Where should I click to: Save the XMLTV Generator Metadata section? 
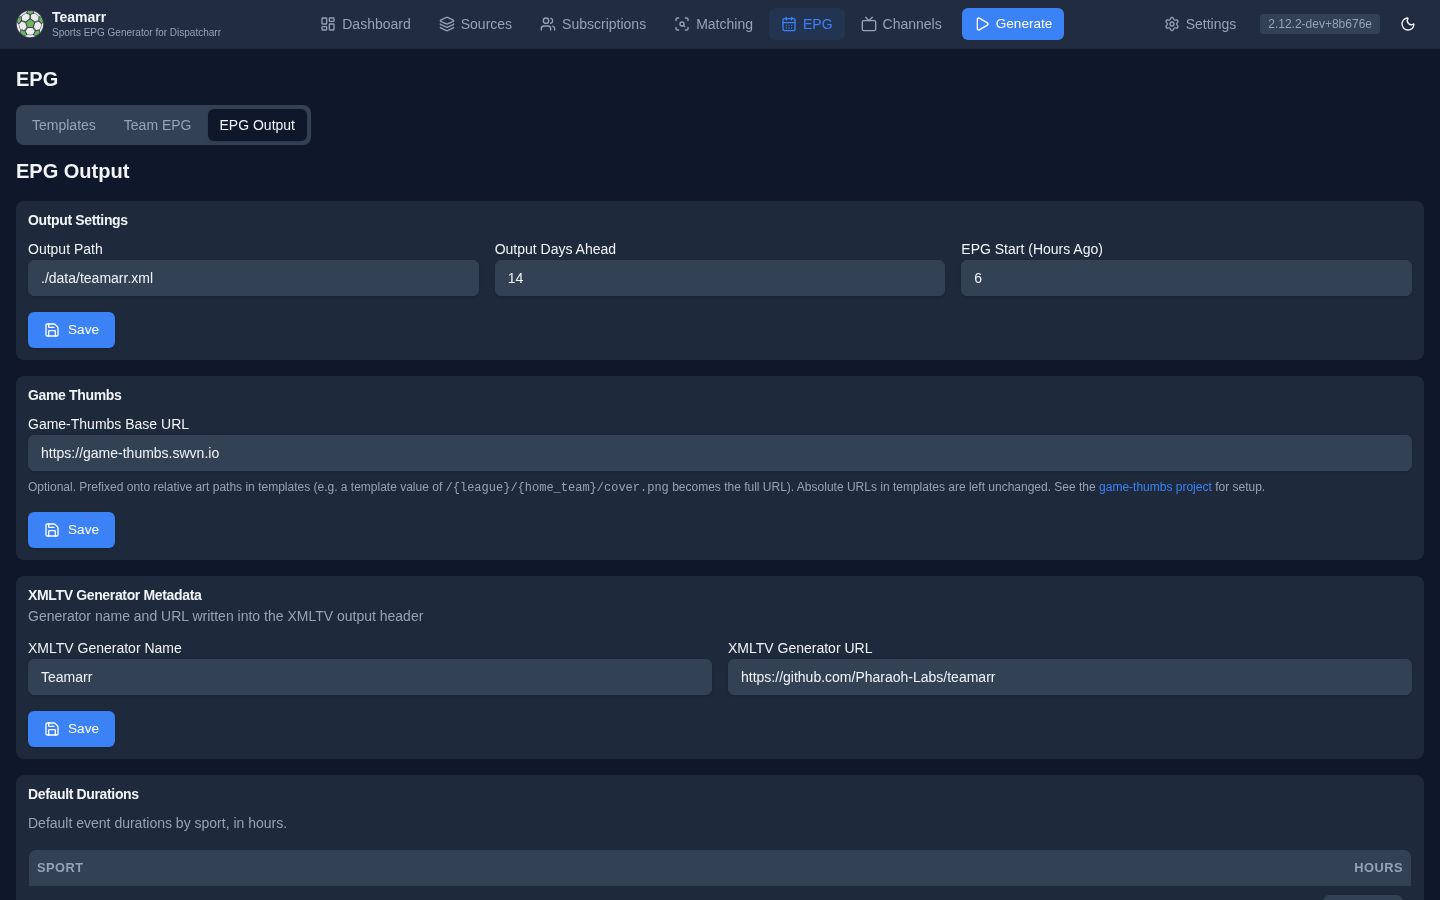pos(71,729)
